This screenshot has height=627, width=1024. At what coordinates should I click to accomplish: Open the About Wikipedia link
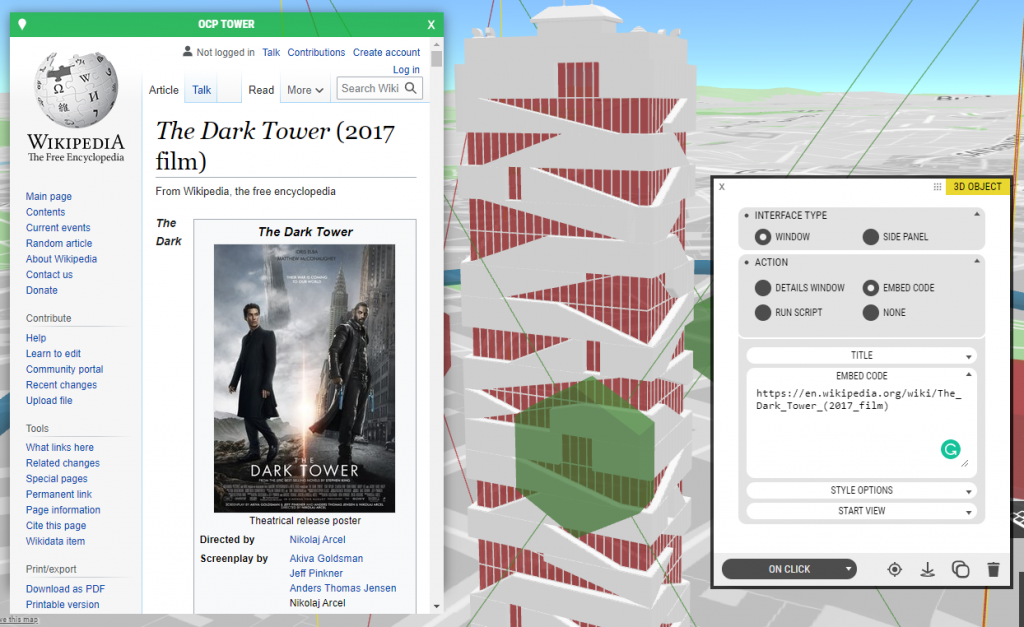61,259
